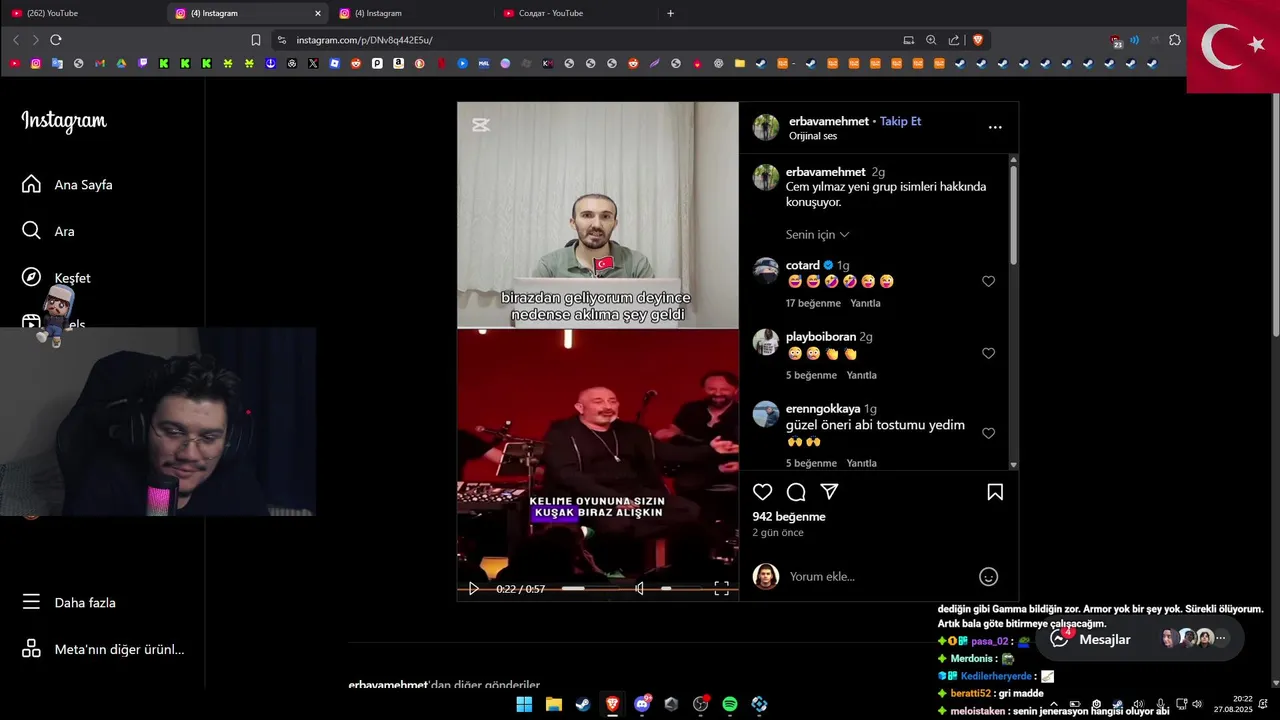Image resolution: width=1280 pixels, height=720 pixels.
Task: Click the share icon in address bar
Action: 953,40
